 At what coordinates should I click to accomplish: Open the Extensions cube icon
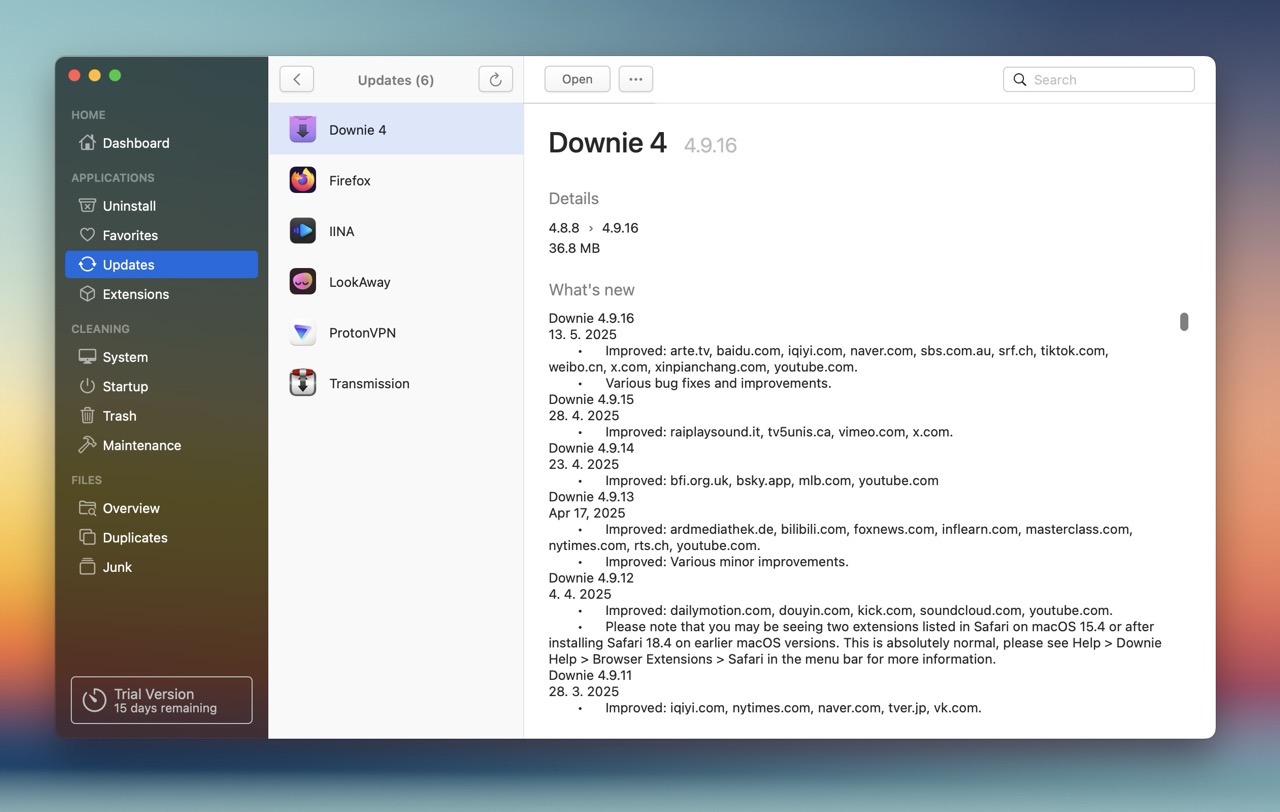[x=88, y=294]
